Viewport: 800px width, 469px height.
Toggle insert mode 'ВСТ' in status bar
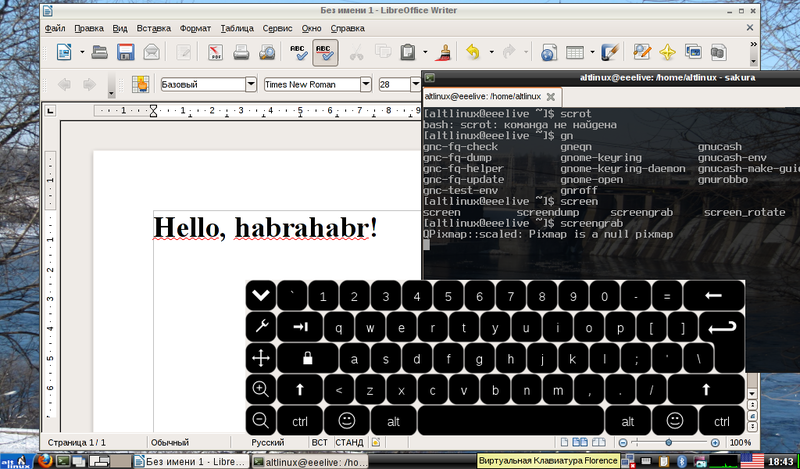pos(319,442)
